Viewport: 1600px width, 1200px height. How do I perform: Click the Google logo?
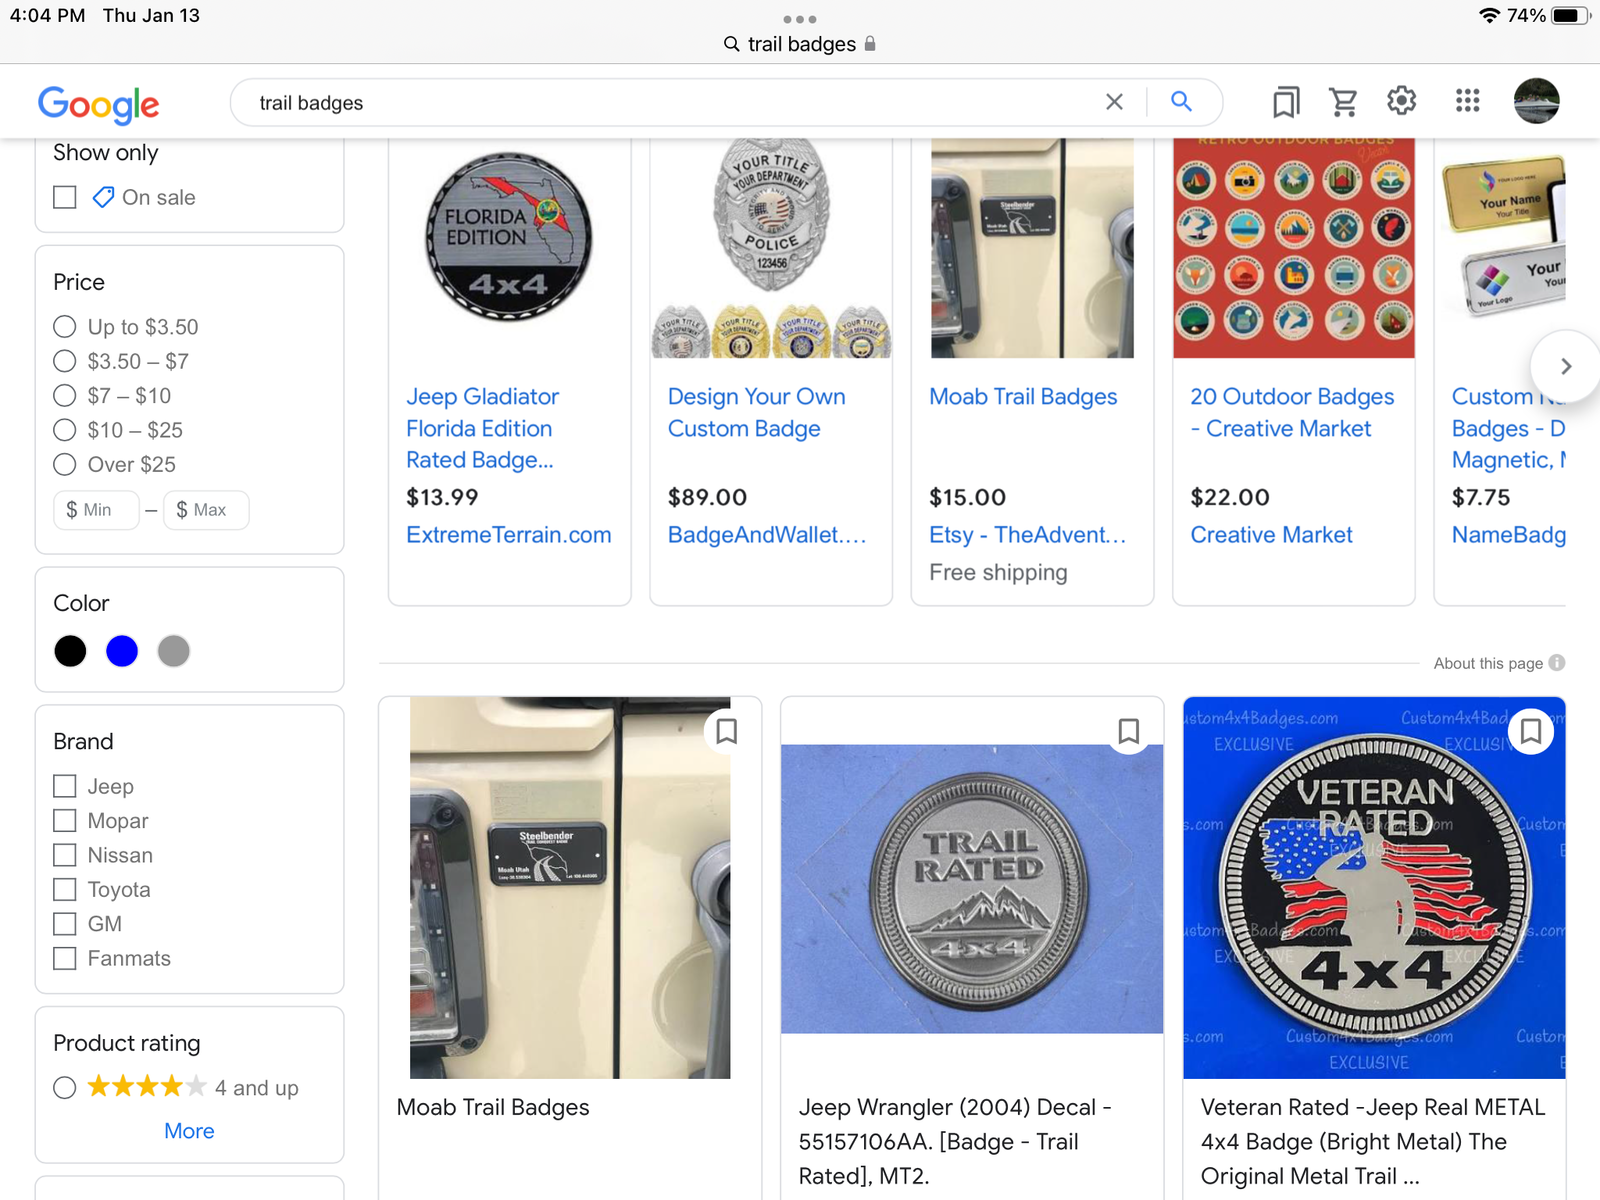(x=98, y=104)
